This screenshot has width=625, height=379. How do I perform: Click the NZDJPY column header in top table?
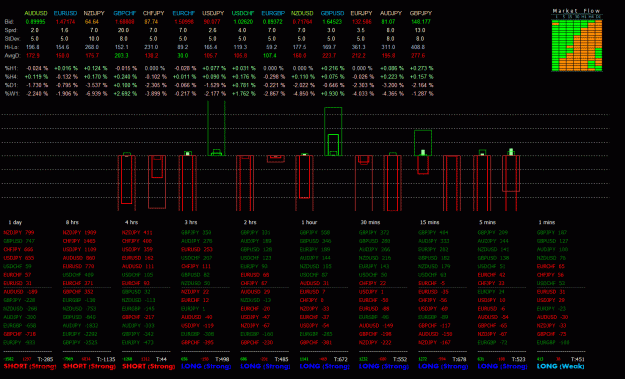tap(94, 13)
